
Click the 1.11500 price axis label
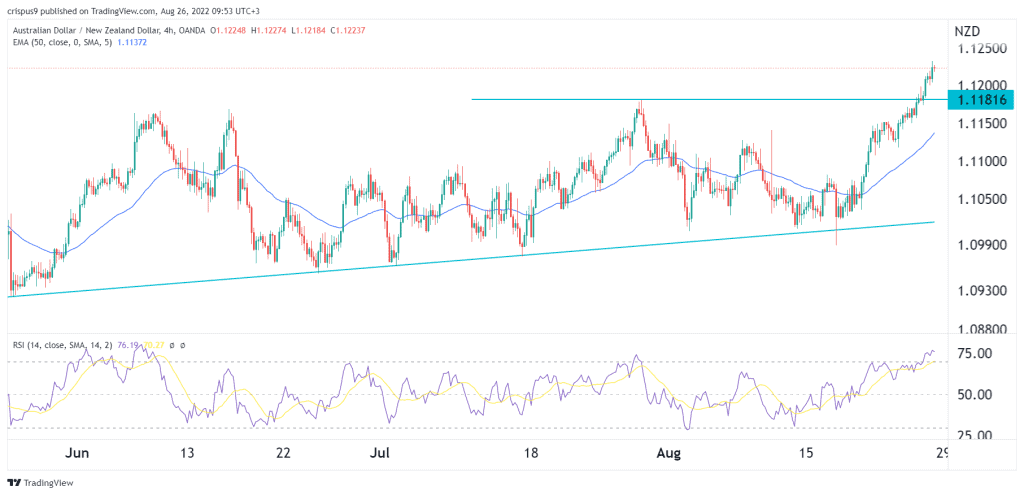[984, 123]
